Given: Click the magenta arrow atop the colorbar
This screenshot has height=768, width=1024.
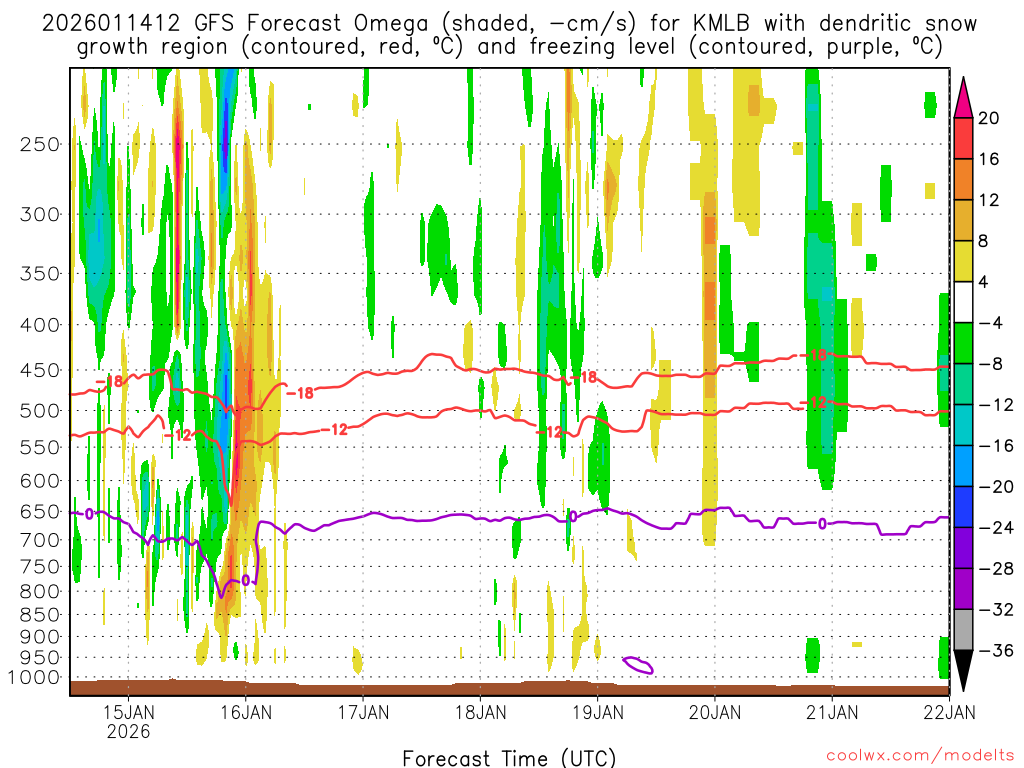Looking at the screenshot, I should point(964,97).
